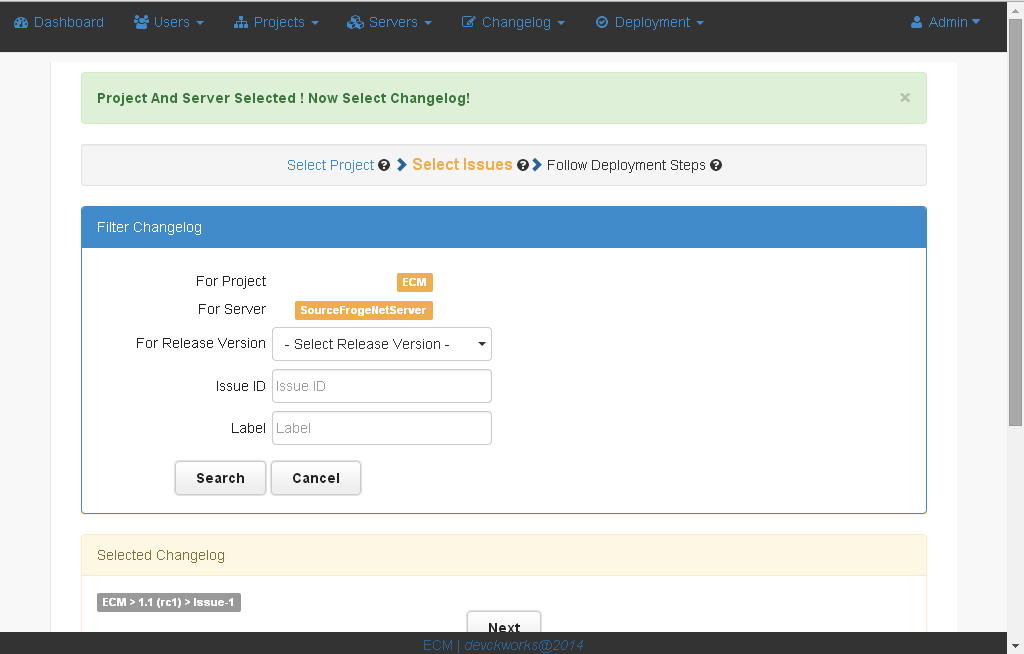Open the Admin dropdown menu
The image size is (1024, 654).
(x=946, y=22)
